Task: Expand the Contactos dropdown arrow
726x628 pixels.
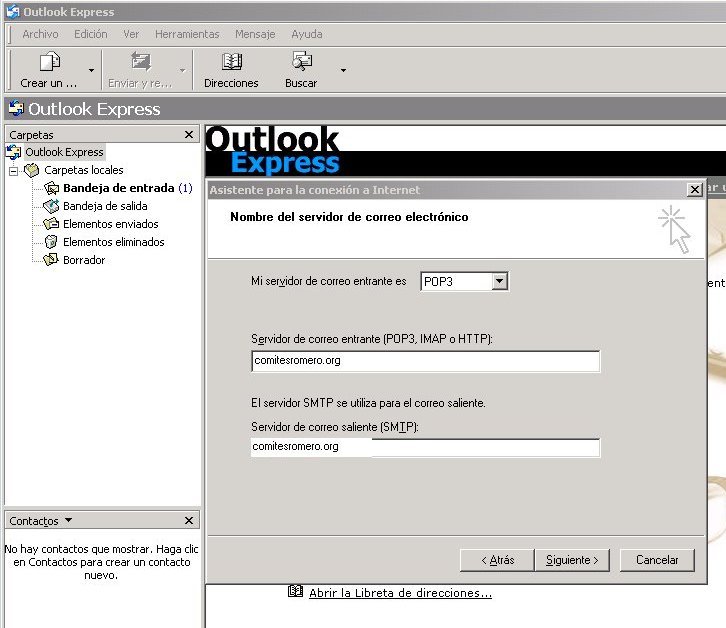Action: [68, 521]
